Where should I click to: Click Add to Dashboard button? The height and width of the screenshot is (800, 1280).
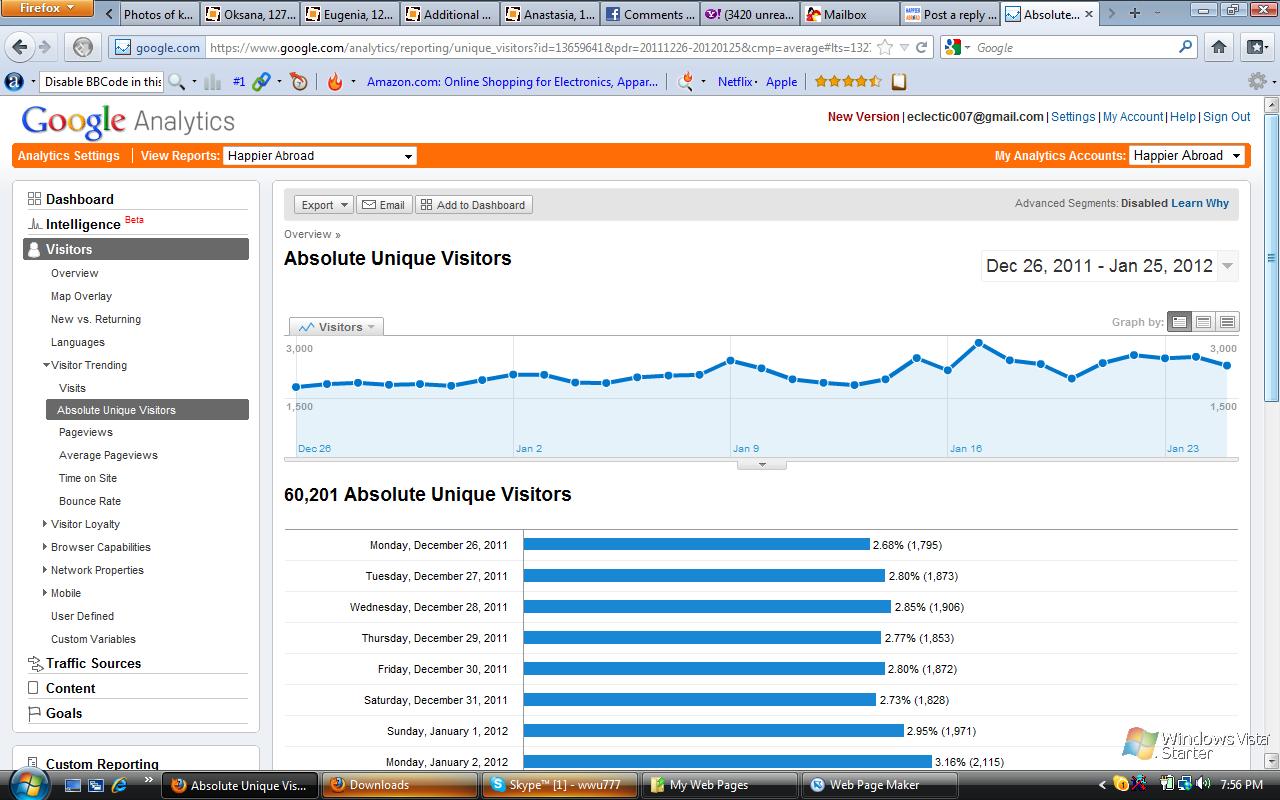pos(474,205)
